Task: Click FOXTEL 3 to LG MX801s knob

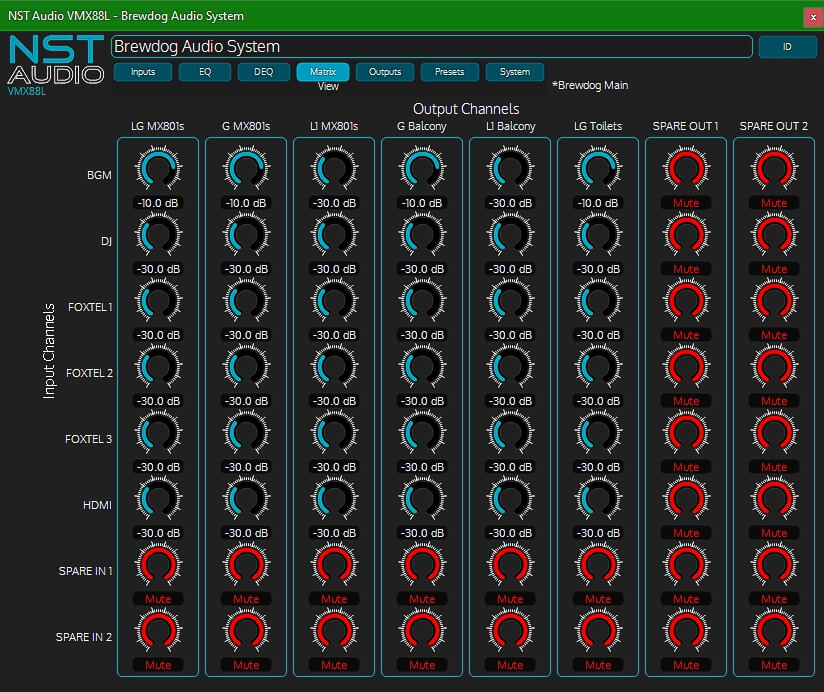Action: 158,433
